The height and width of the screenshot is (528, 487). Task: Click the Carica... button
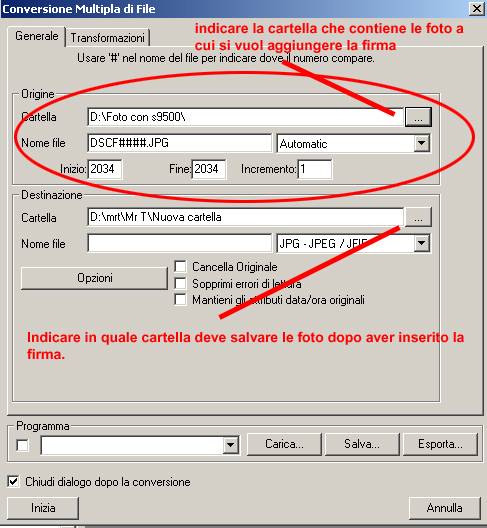click(x=284, y=444)
